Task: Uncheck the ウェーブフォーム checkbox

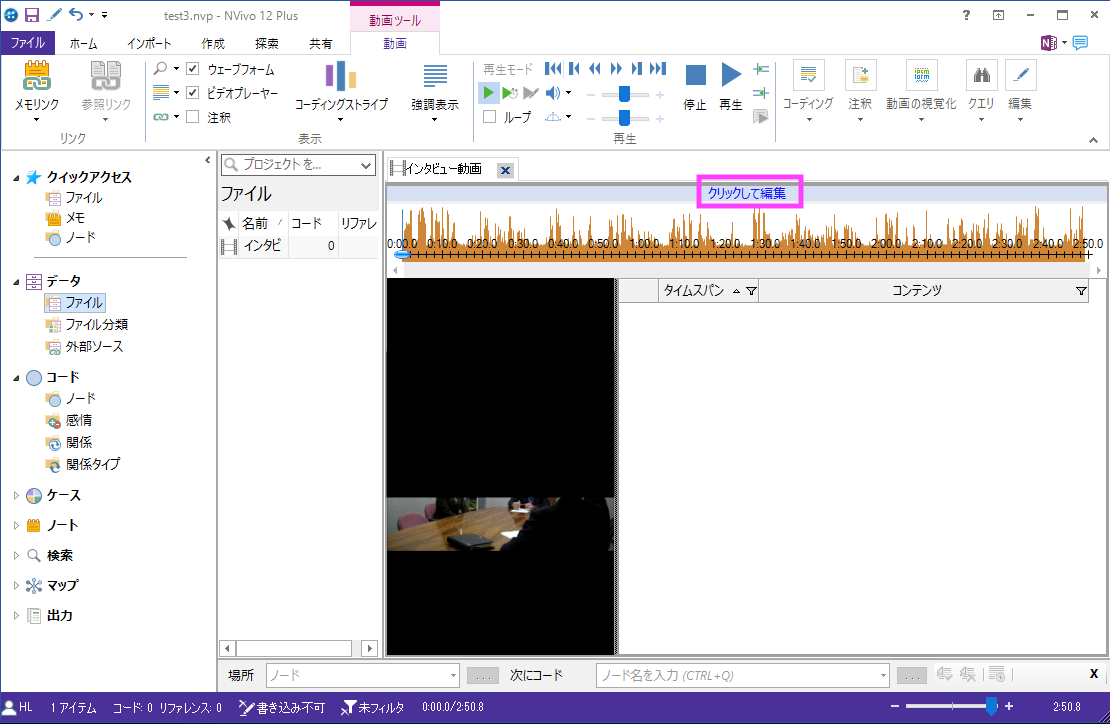Action: coord(193,69)
